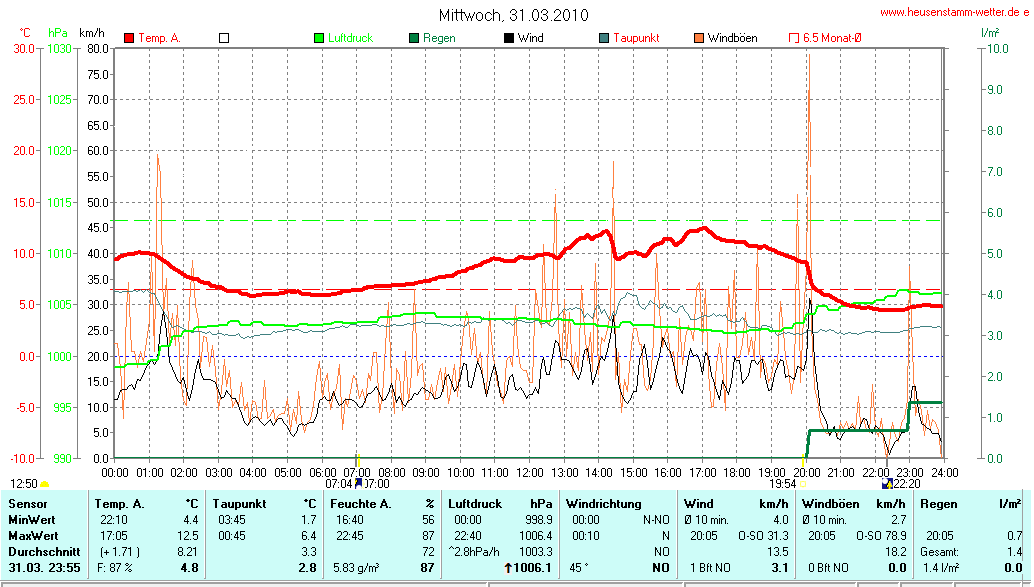Click the moon icon next to 22:20
The image size is (1034, 587).
[887, 484]
